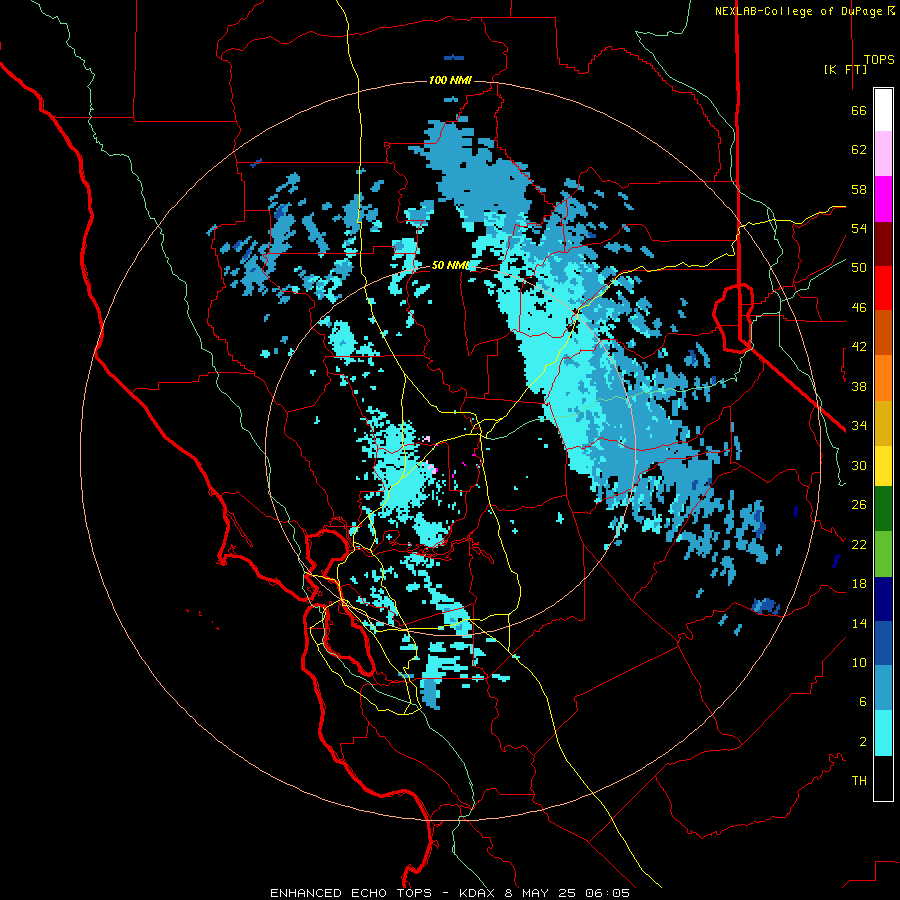
Task: Pick the cyan 6 kft legend swatch
Action: click(883, 732)
